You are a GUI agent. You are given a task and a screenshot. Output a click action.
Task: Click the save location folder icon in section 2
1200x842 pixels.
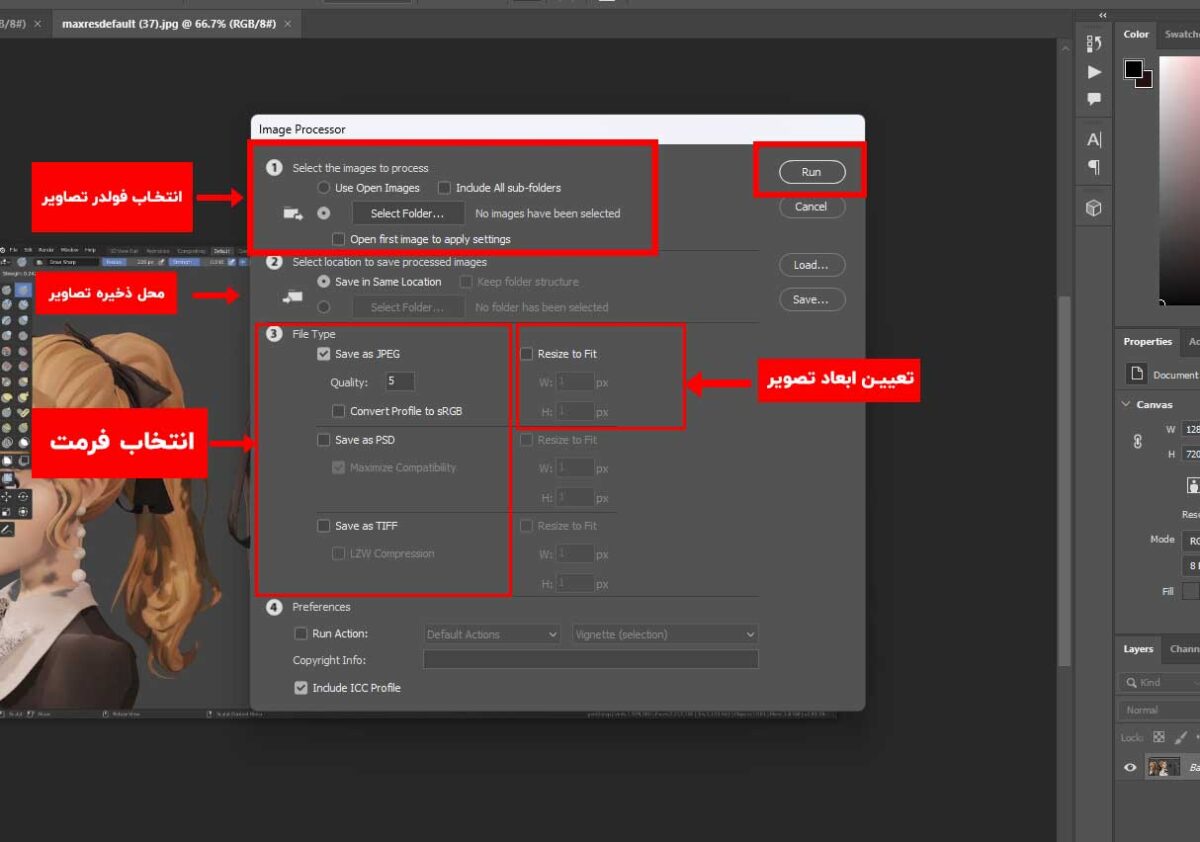click(x=293, y=296)
